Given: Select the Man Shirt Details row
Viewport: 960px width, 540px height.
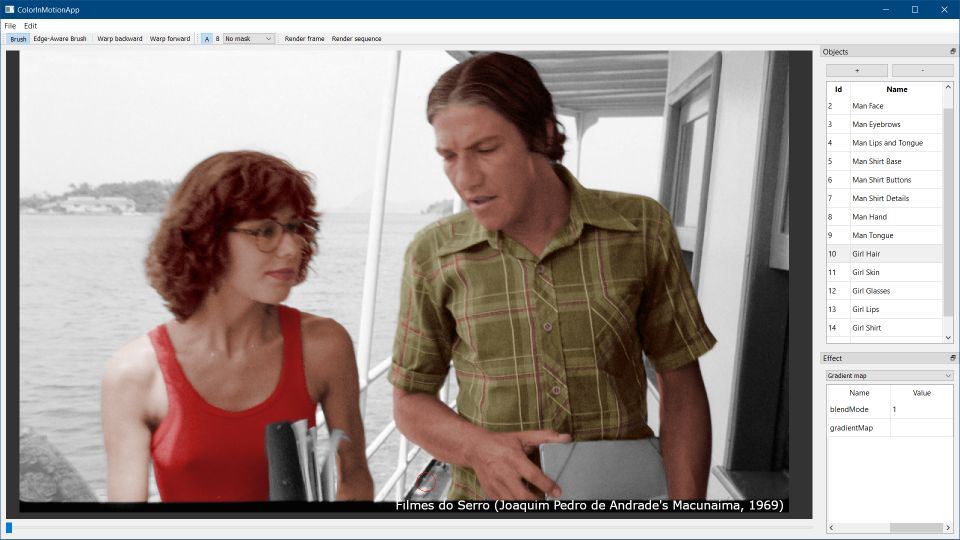Looking at the screenshot, I should [885, 198].
